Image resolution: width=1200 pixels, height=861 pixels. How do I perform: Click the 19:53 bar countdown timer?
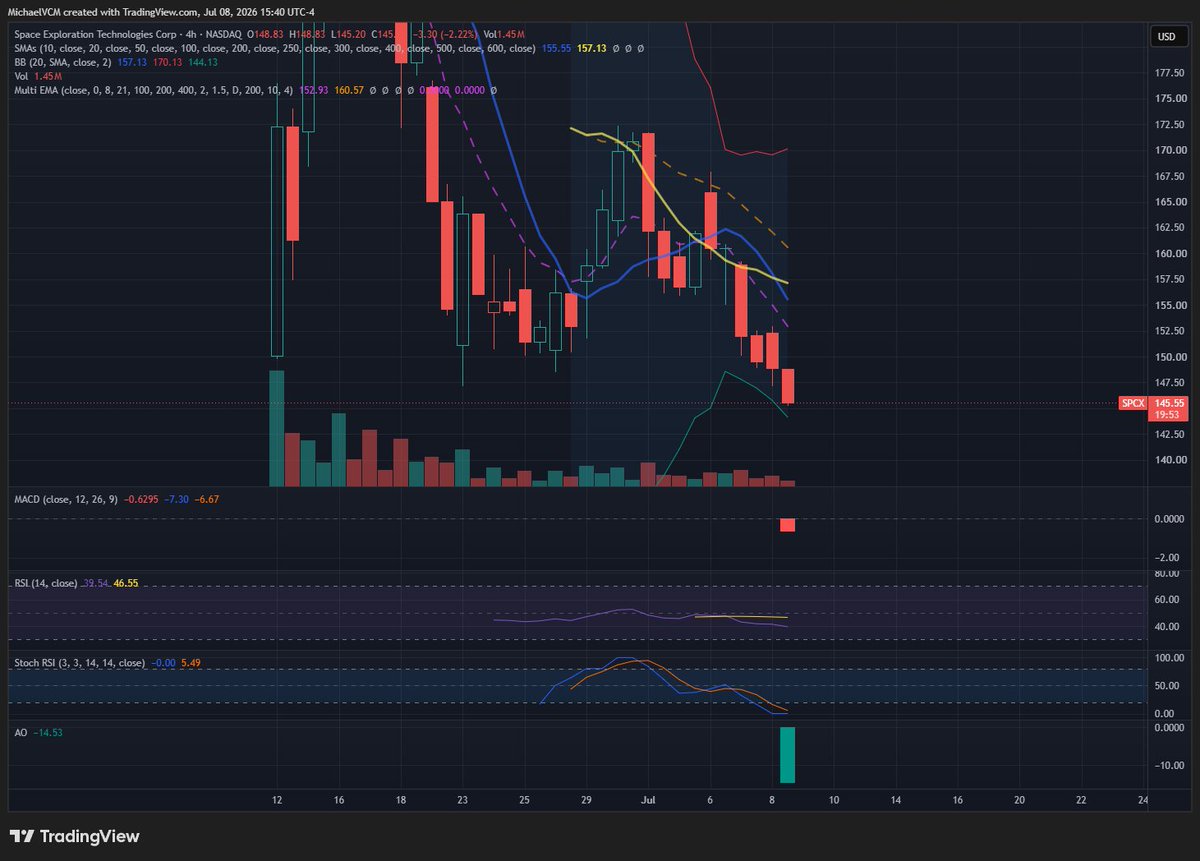(1167, 414)
